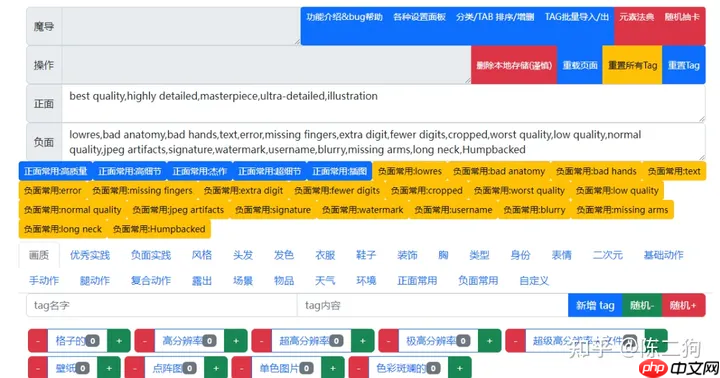
Task: Click plus button beside 色彩斑斓的 tag
Action: [460, 368]
